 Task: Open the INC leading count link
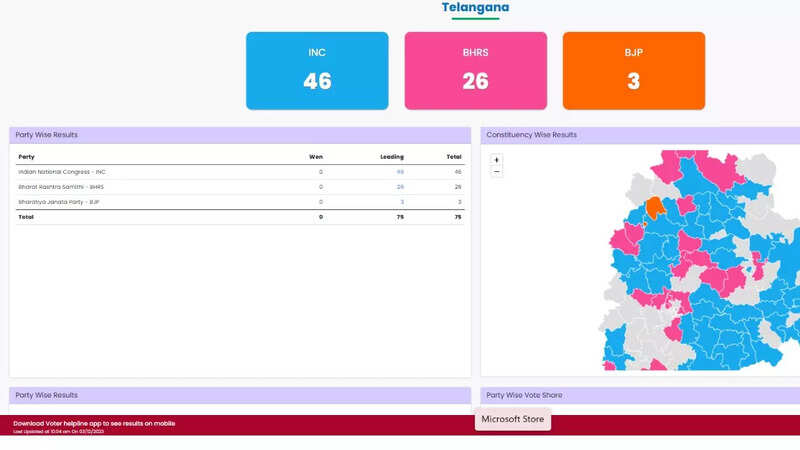pos(400,172)
